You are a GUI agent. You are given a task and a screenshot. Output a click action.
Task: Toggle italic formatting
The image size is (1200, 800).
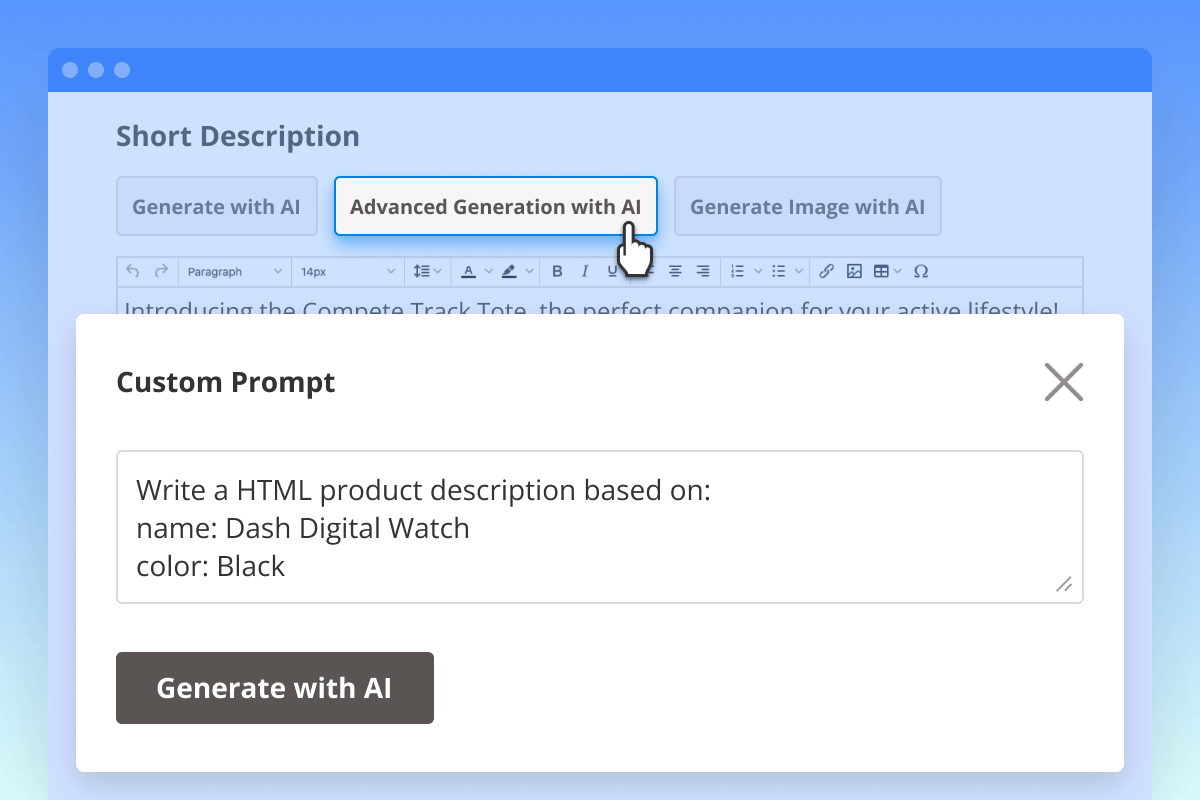[x=585, y=271]
